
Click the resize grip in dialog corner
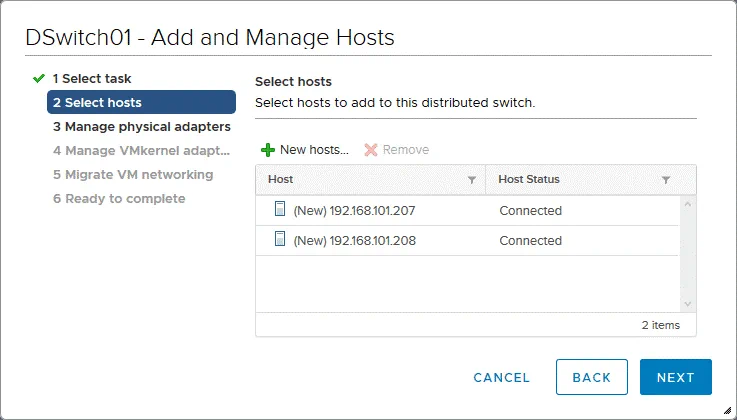point(727,411)
